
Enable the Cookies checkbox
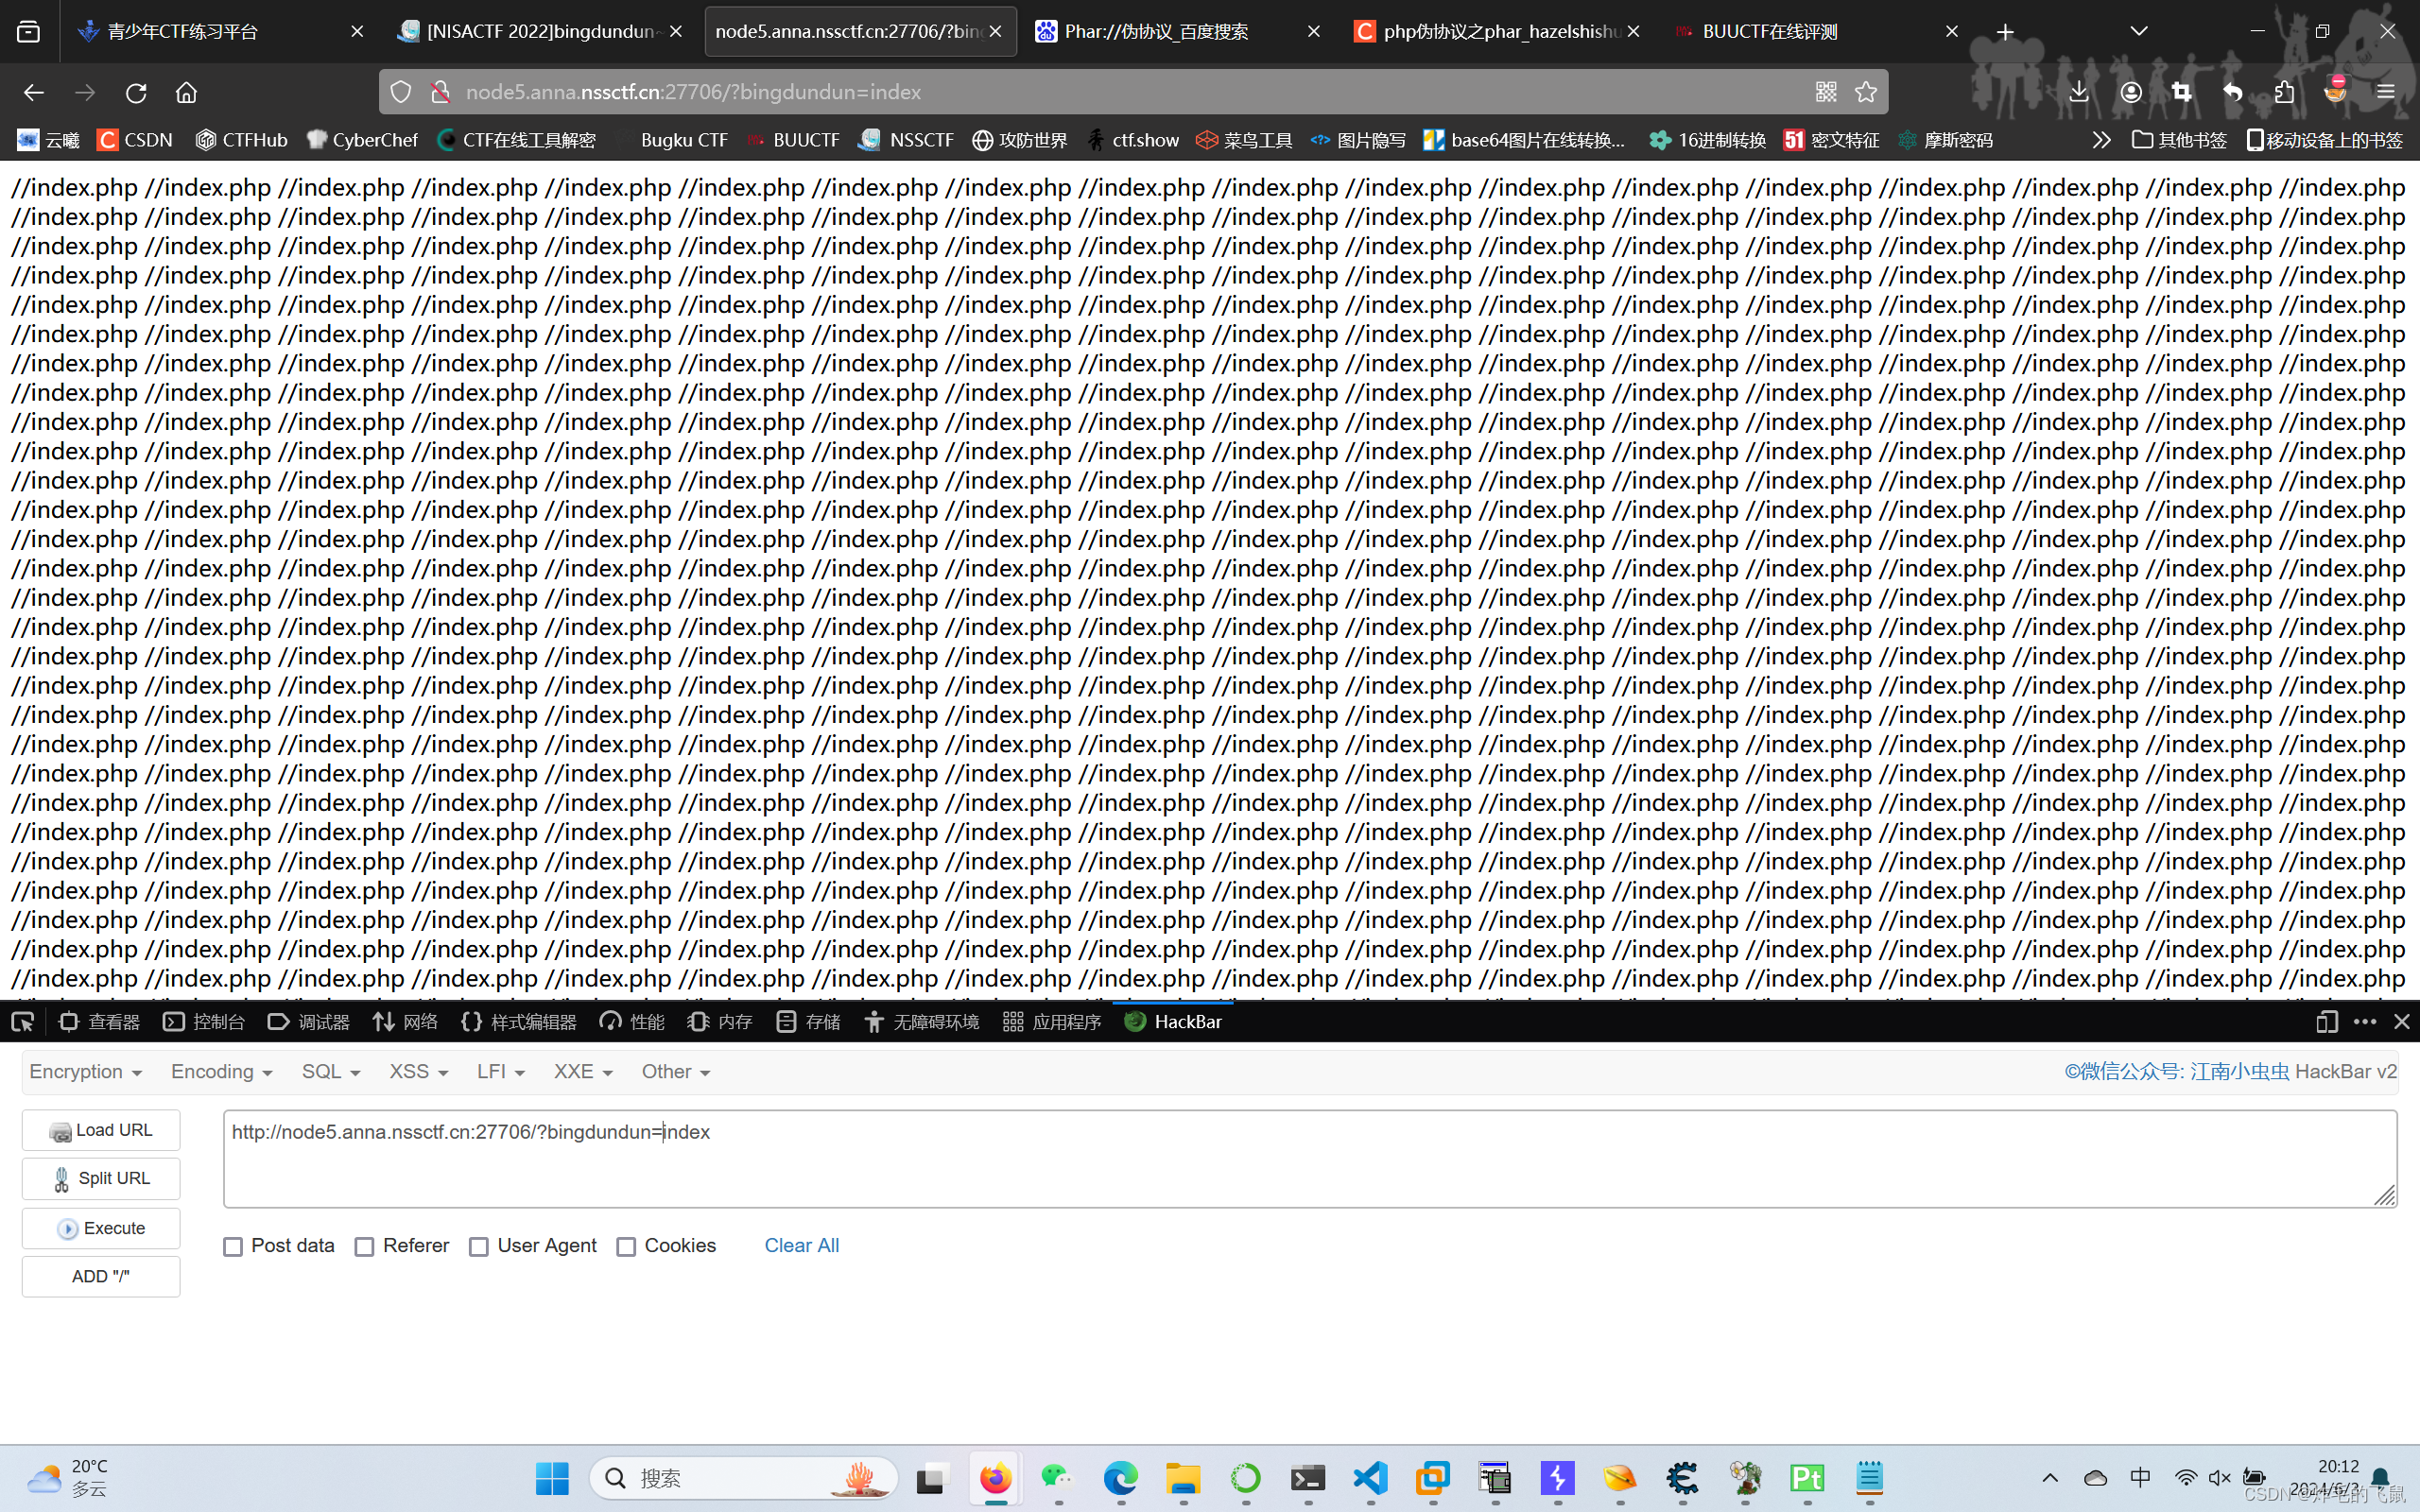pyautogui.click(x=626, y=1246)
